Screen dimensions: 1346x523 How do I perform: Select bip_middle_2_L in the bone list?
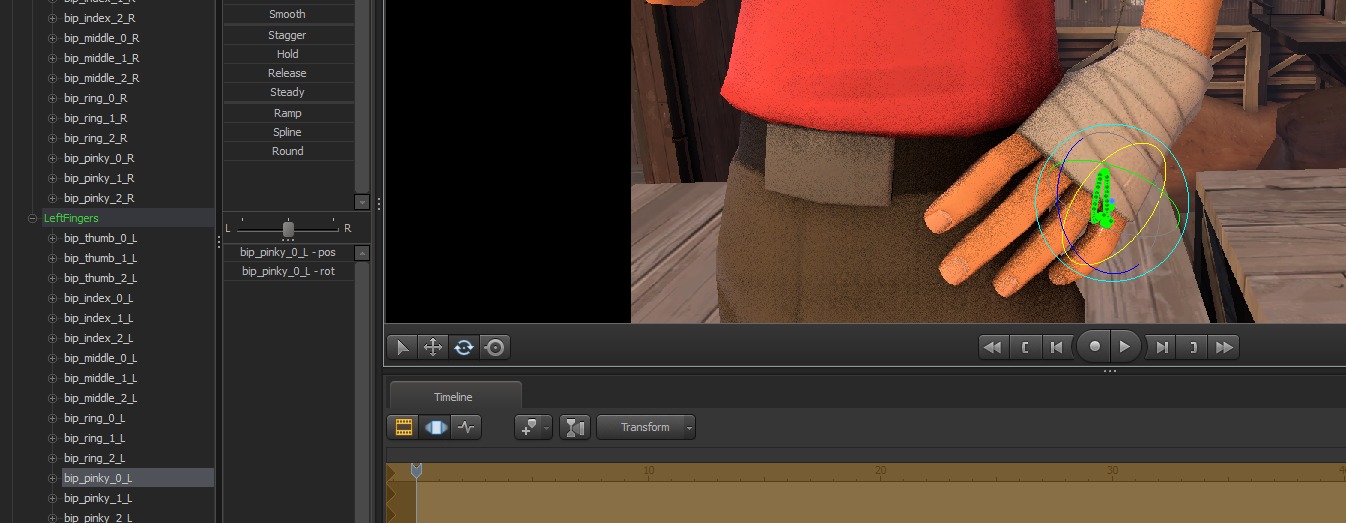pos(100,398)
